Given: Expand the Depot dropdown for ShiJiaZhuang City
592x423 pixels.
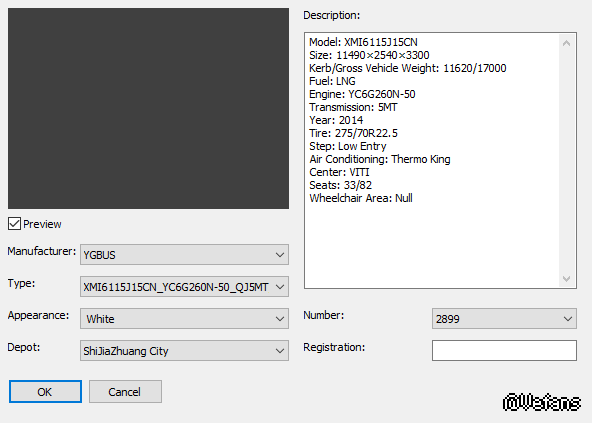Looking at the screenshot, I should [x=184, y=350].
